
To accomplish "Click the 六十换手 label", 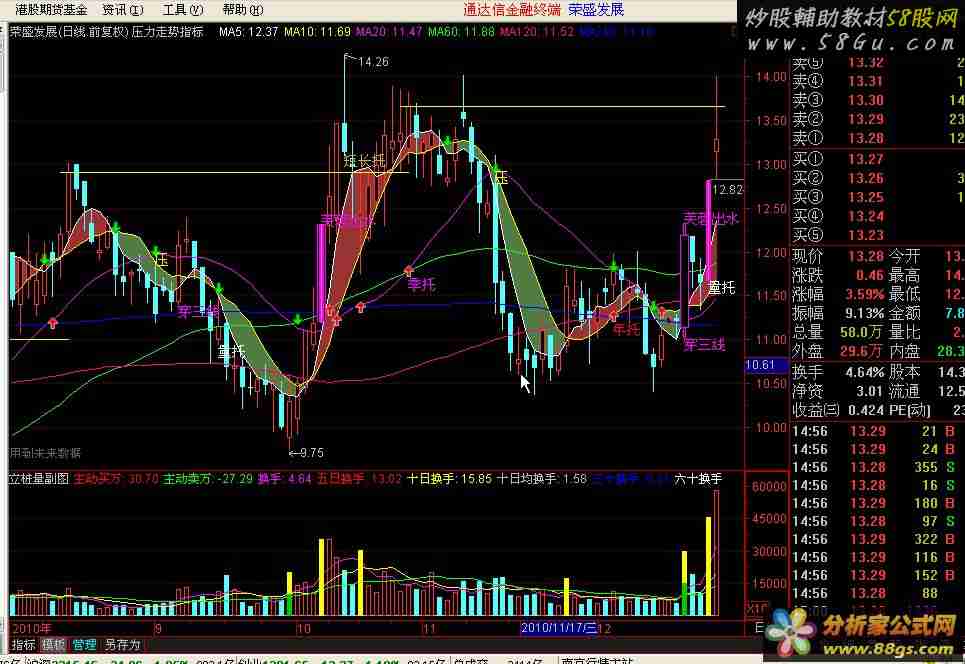I will (698, 479).
